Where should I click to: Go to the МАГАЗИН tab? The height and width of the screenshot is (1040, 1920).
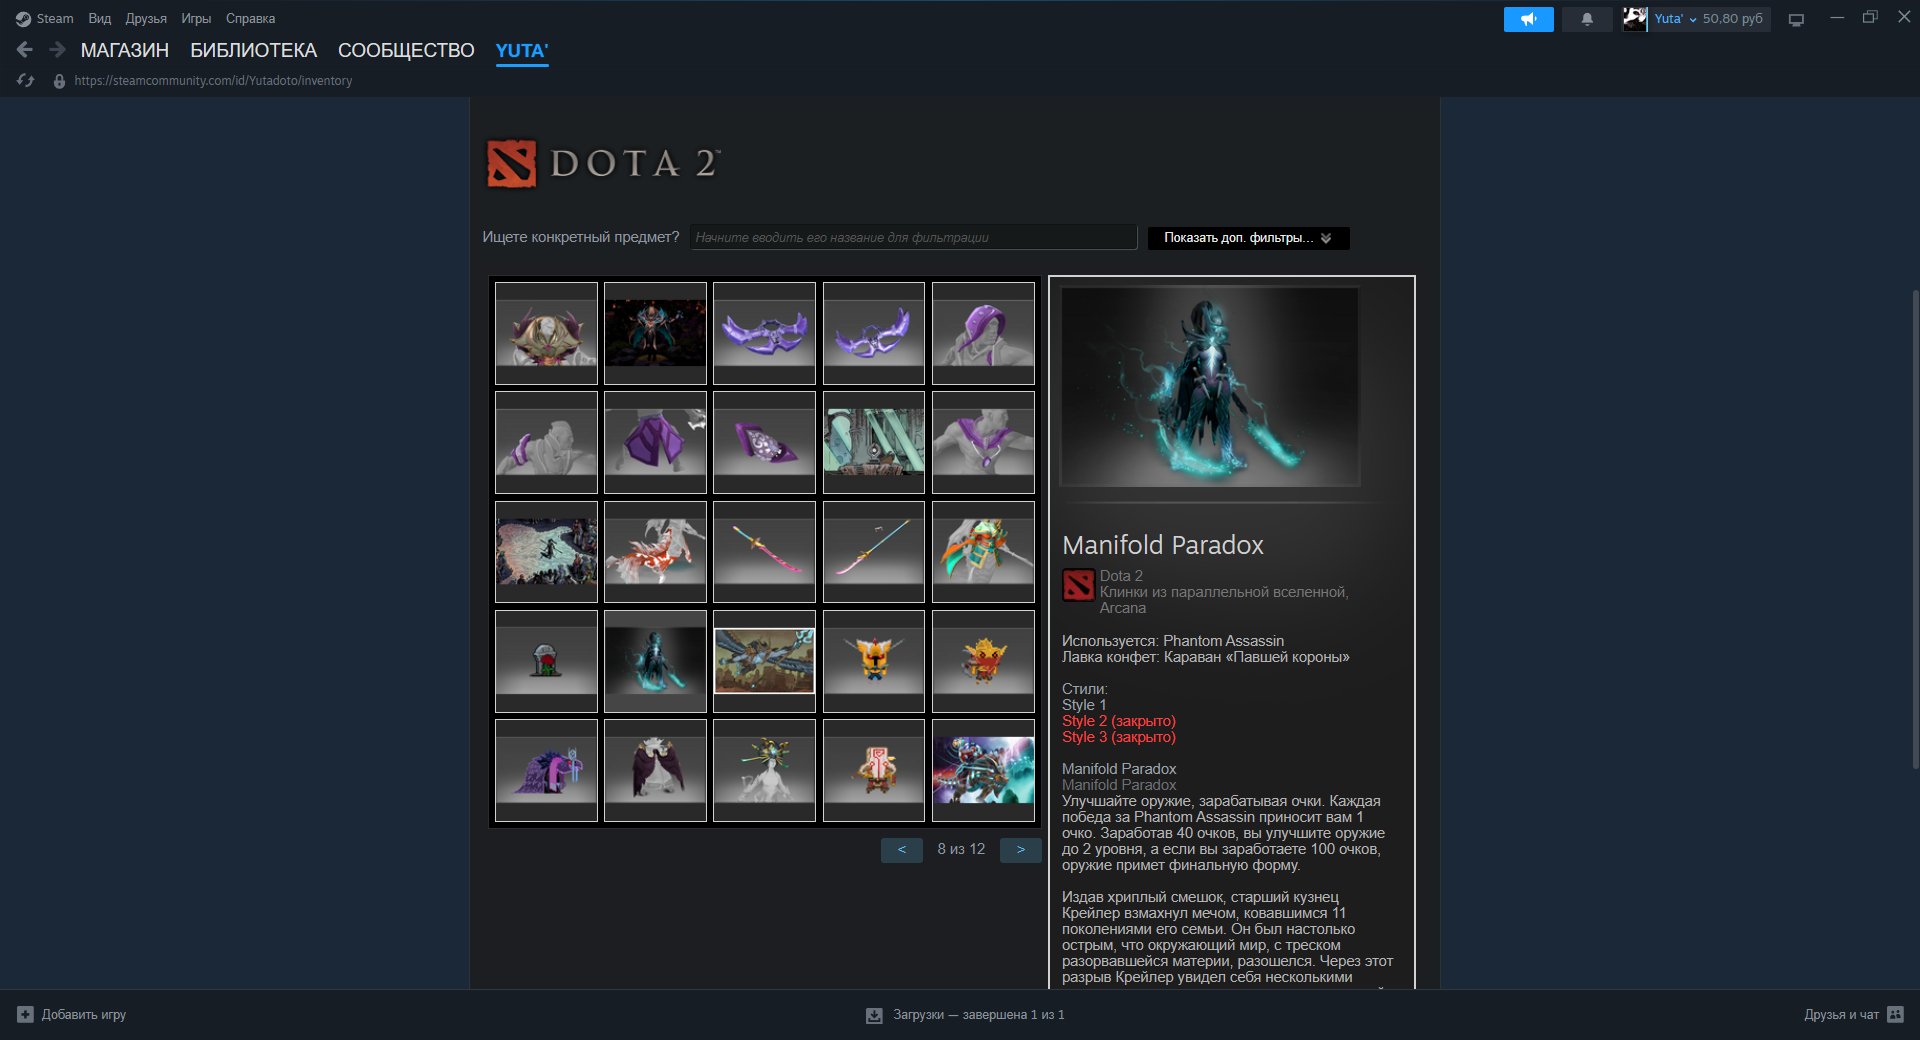point(125,50)
